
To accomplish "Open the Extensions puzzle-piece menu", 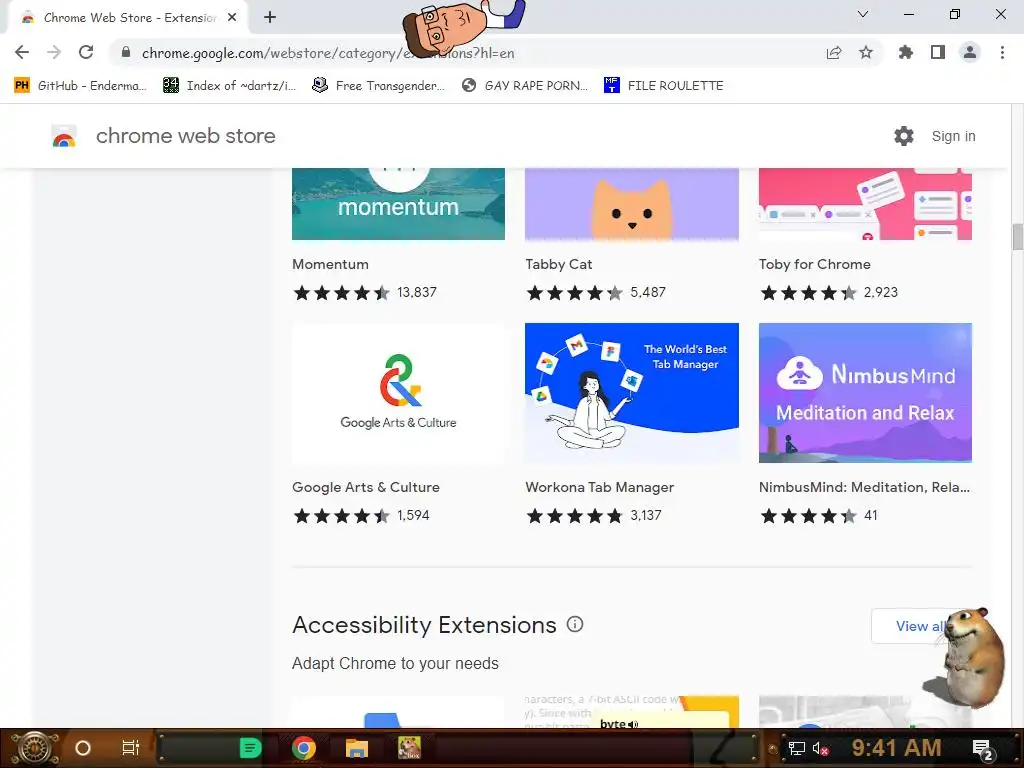I will 906,52.
